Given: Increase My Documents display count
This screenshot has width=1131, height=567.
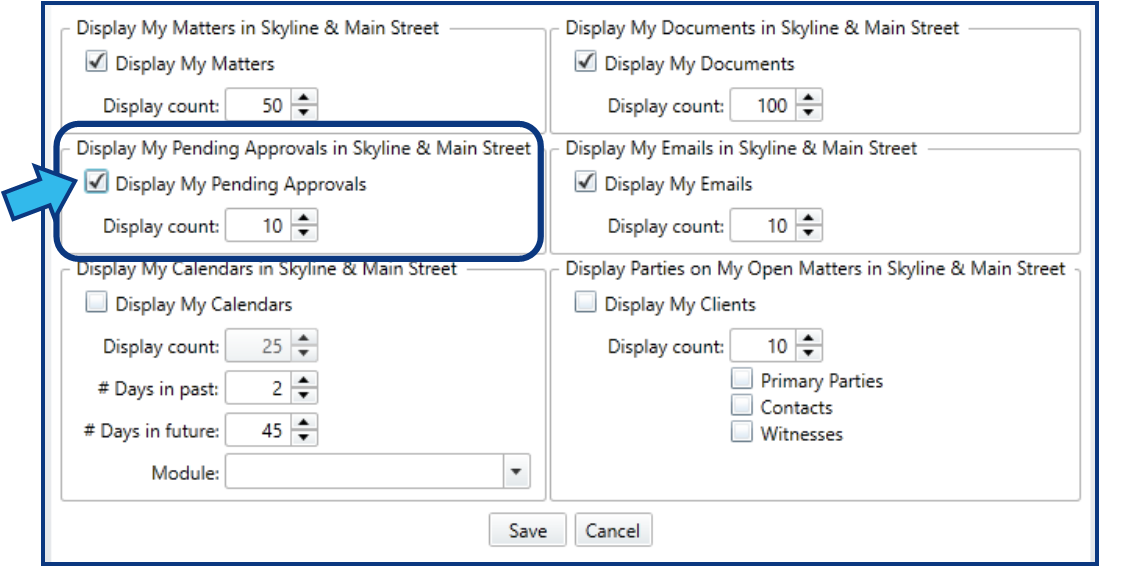Looking at the screenshot, I should [x=809, y=97].
